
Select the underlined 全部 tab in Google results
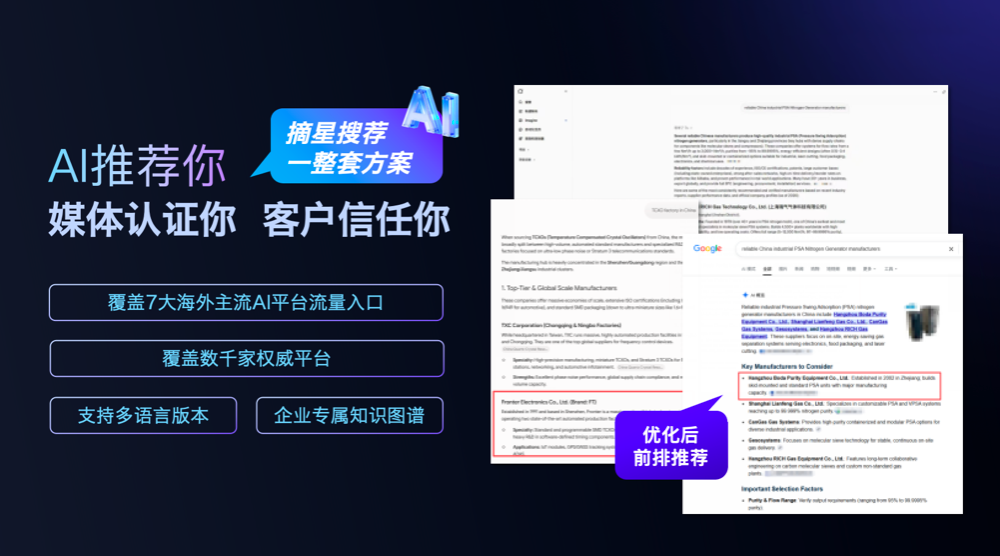tap(767, 269)
